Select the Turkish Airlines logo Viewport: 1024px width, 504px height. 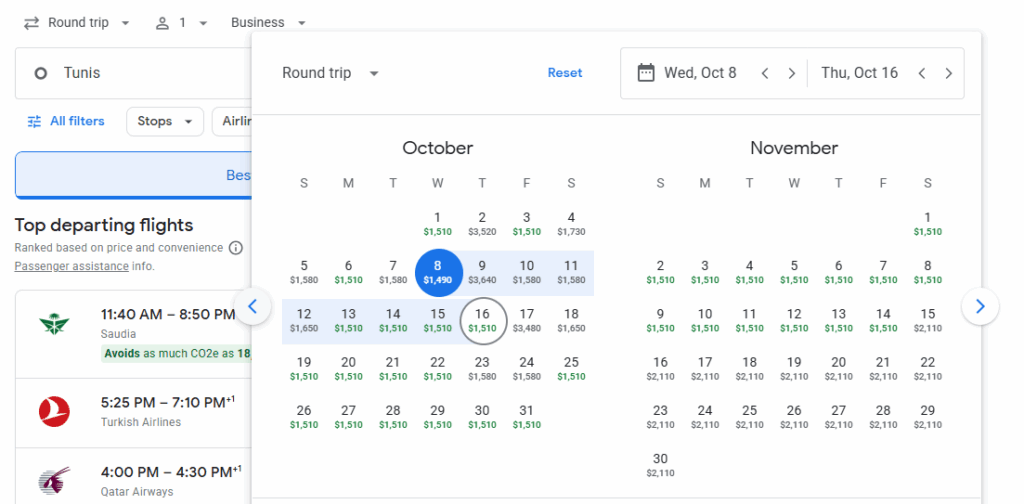(x=54, y=412)
